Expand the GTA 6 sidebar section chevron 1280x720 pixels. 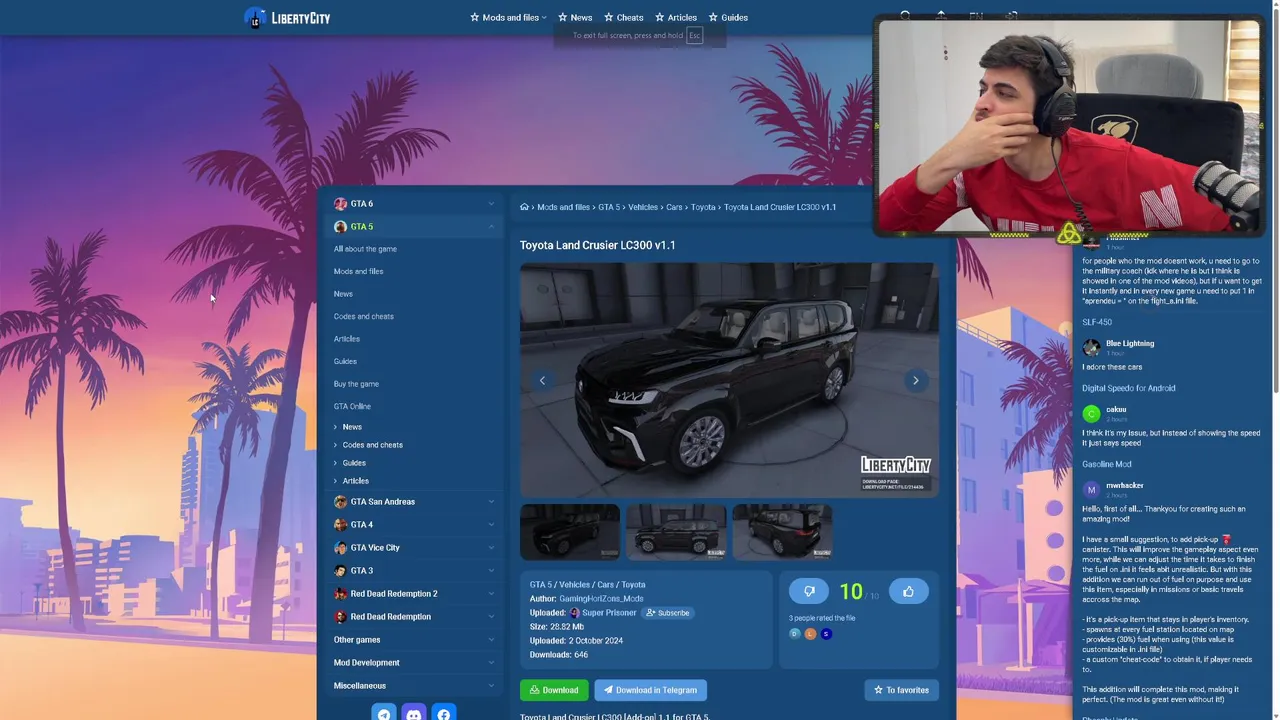[x=491, y=204]
